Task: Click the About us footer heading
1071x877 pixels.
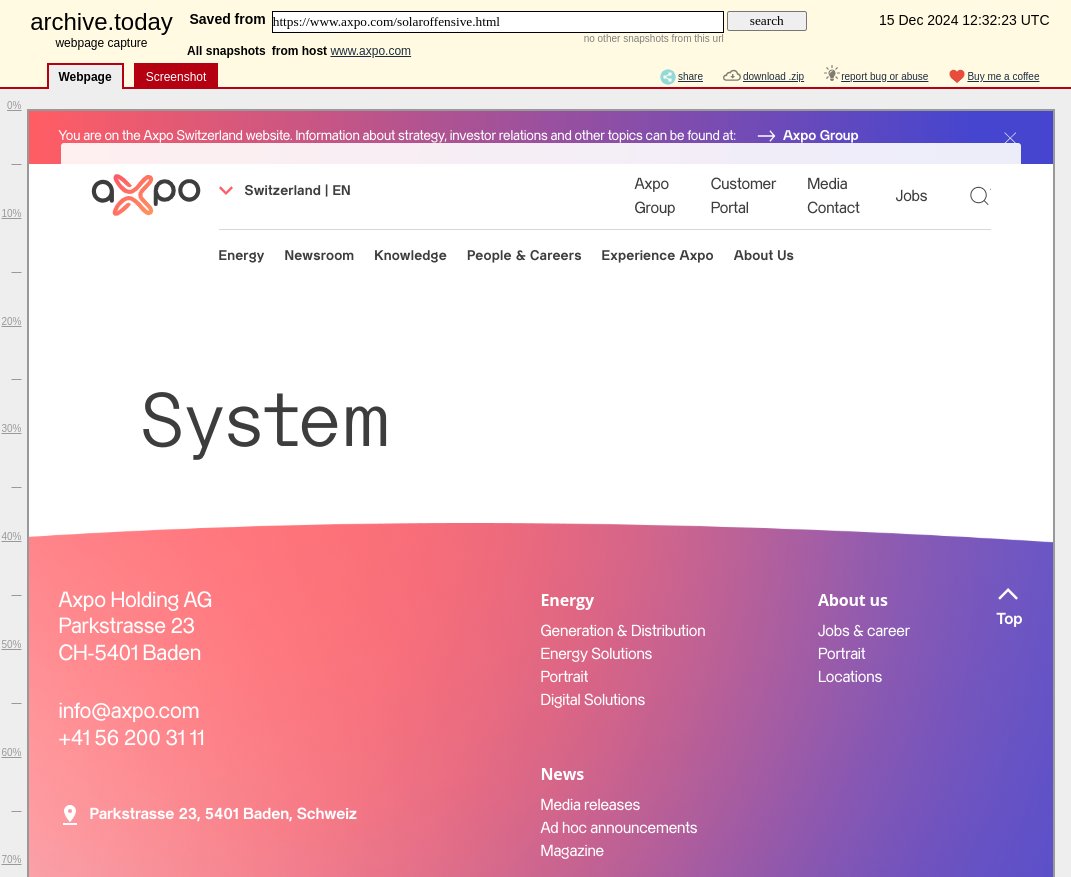Action: (852, 600)
